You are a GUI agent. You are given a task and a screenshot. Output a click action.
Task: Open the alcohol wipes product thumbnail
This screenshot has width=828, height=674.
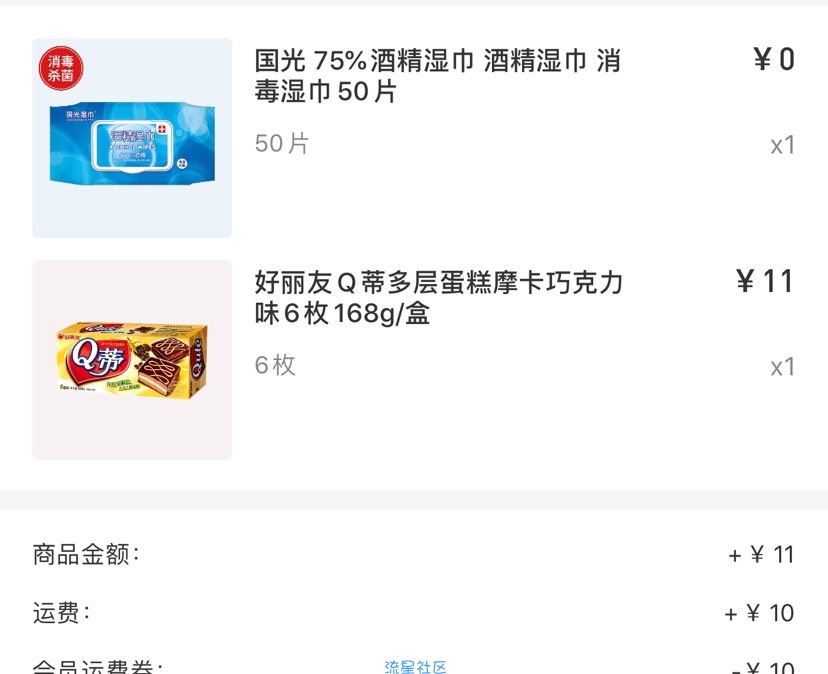point(132,138)
